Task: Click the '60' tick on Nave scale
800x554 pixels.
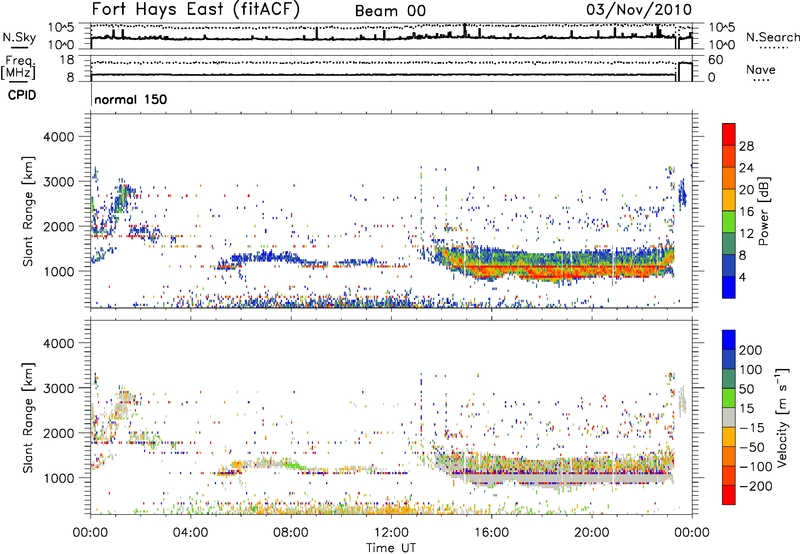Action: pos(715,60)
